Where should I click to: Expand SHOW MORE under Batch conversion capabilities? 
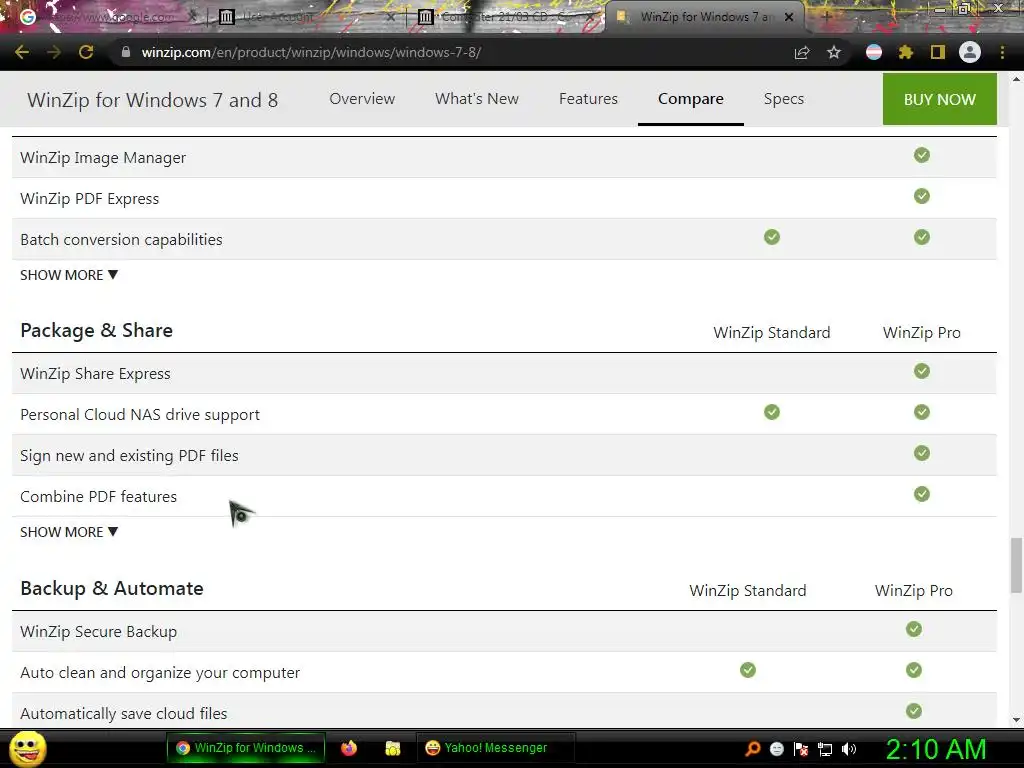69,275
